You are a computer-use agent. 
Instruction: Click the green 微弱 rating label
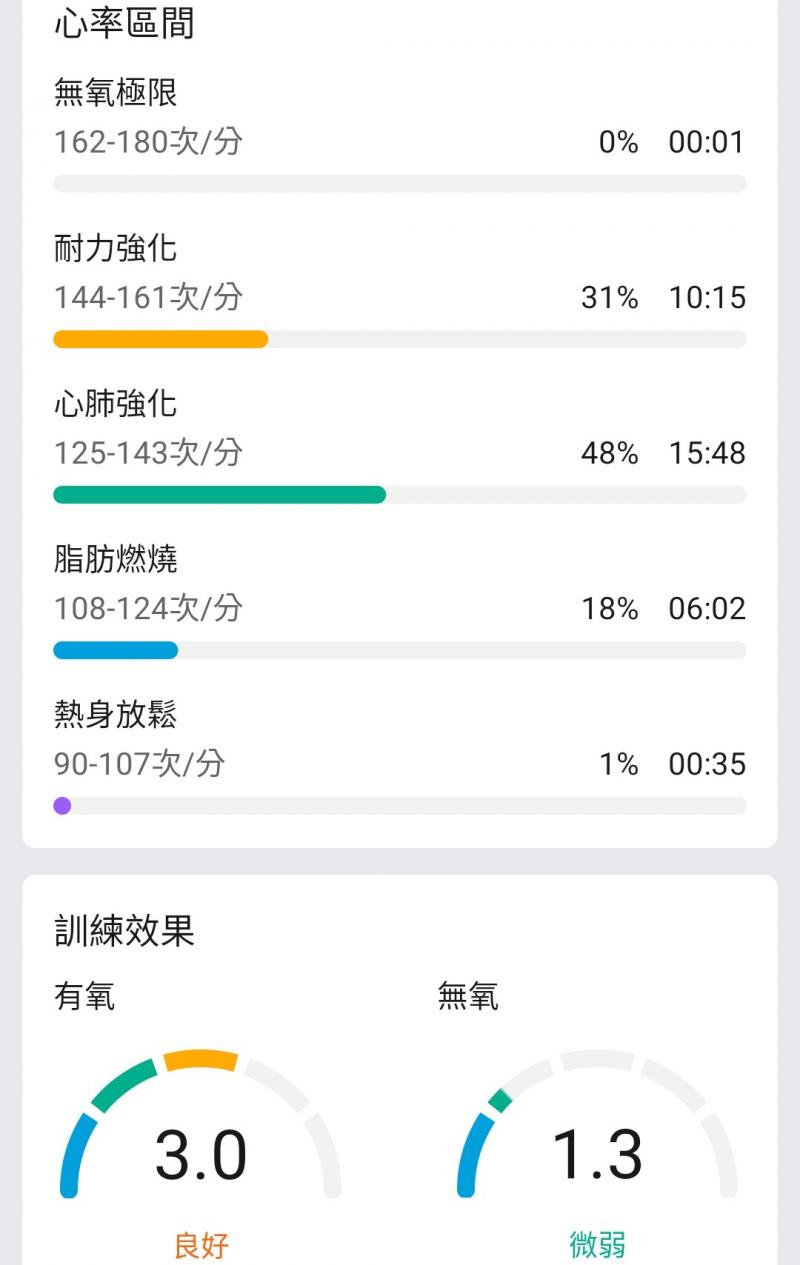(x=597, y=1245)
